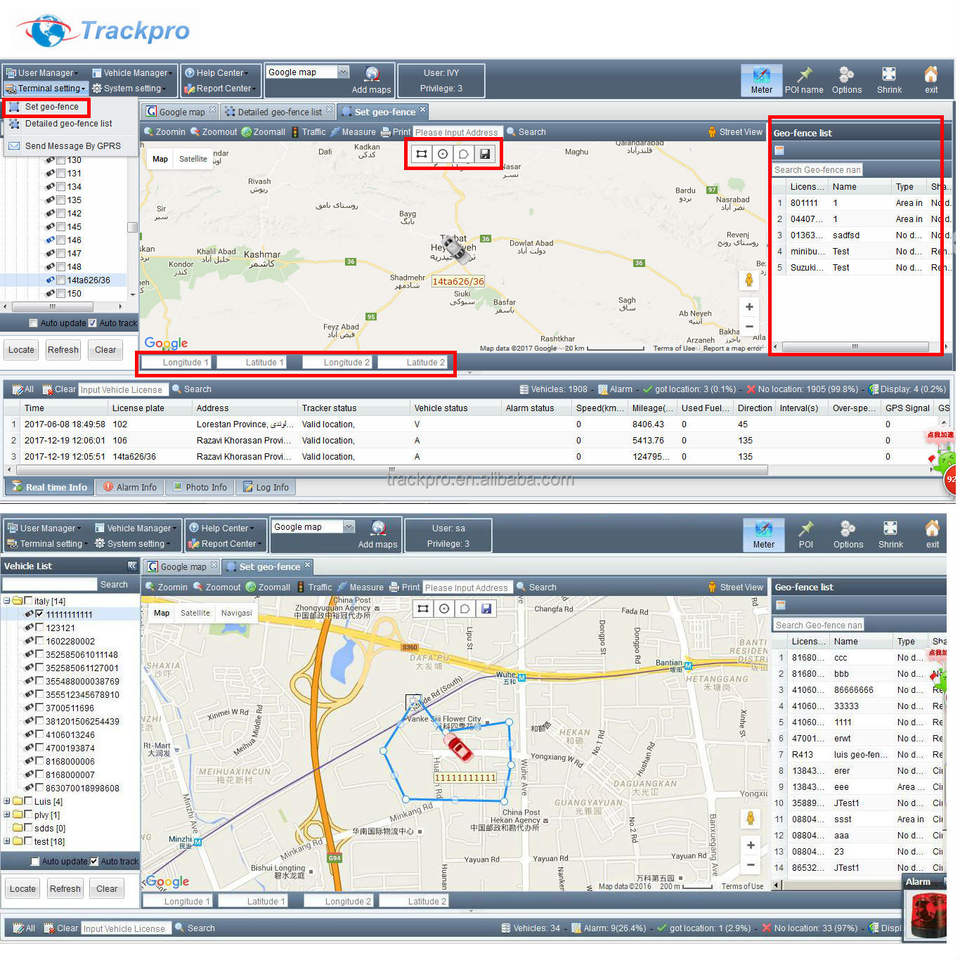Collapse the Vehicle List panel with the arrow icon
The width and height of the screenshot is (960, 960).
tap(132, 566)
